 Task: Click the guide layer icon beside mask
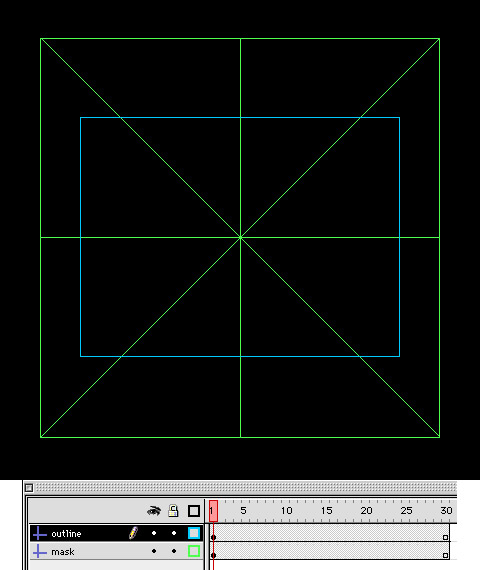tap(40, 552)
